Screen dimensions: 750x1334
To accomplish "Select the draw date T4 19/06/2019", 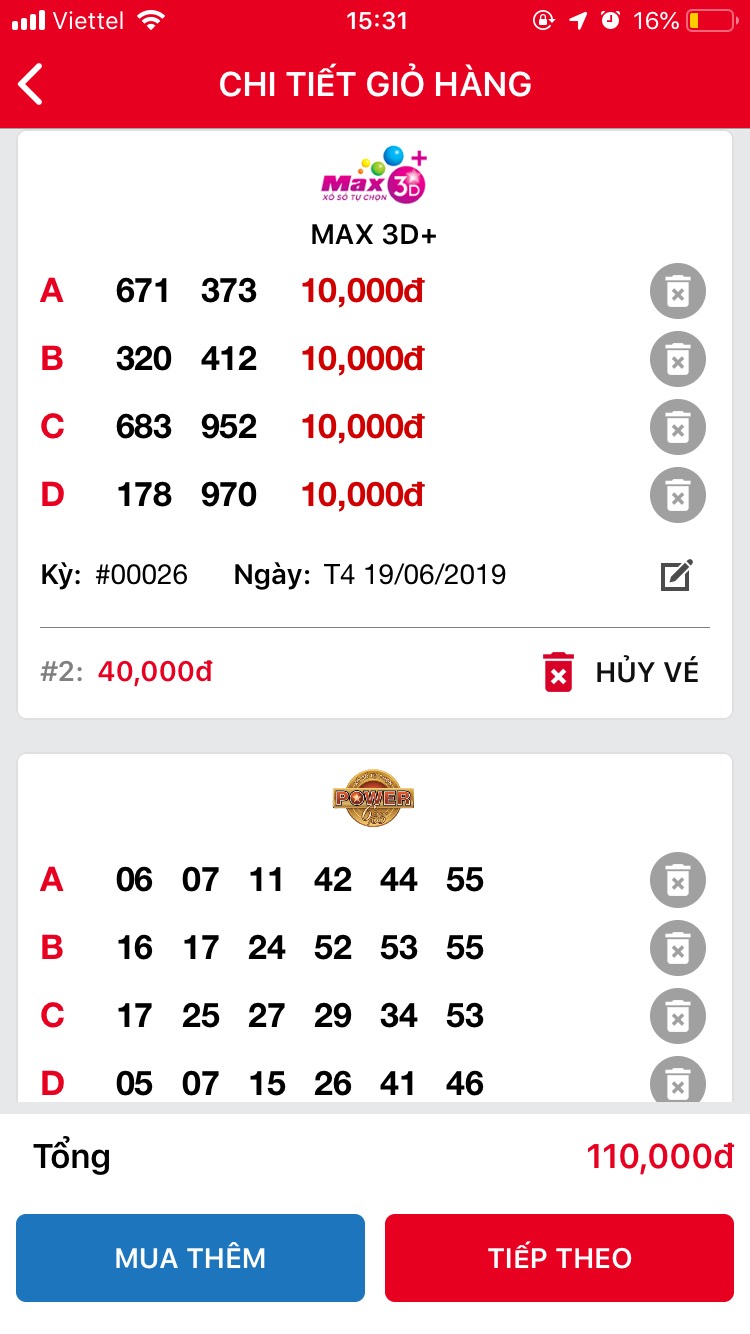I will (414, 575).
